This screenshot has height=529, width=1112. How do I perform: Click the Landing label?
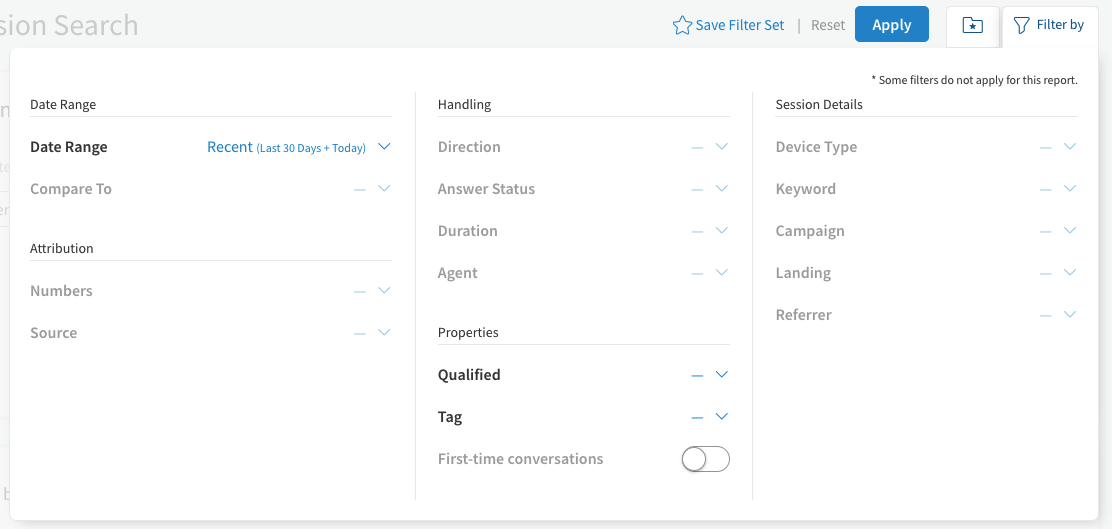tap(803, 273)
